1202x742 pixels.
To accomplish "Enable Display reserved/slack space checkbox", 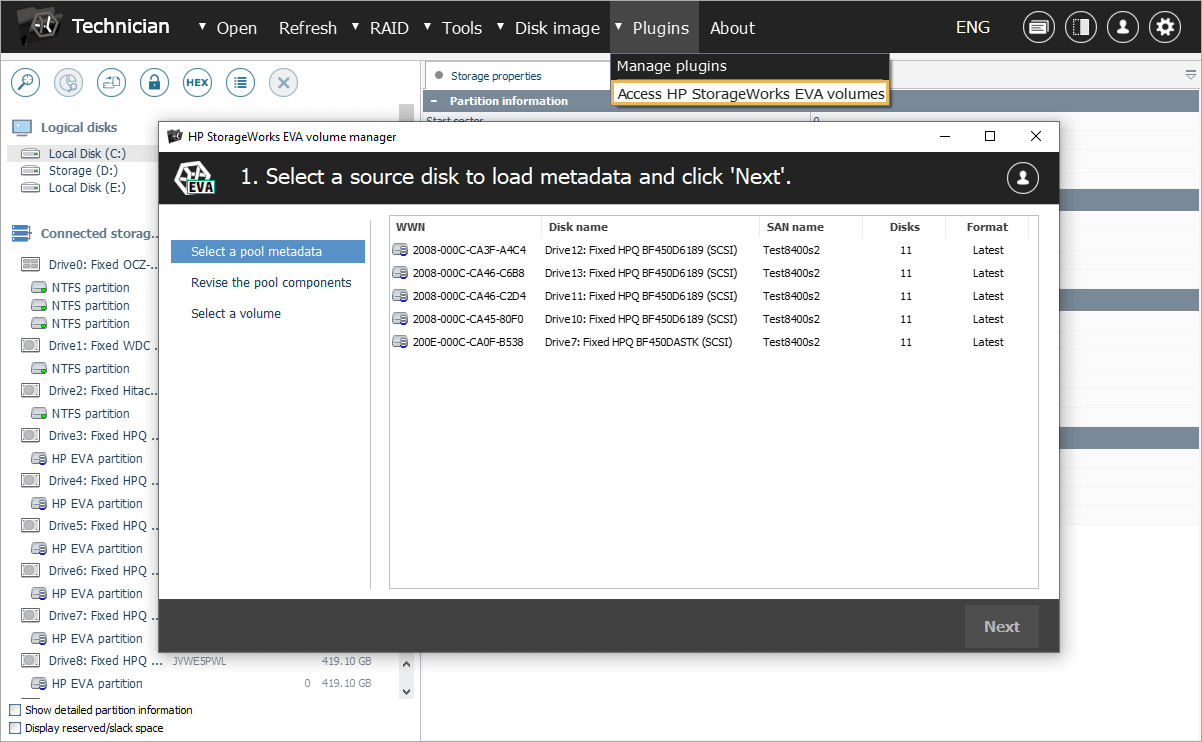I will click(15, 728).
